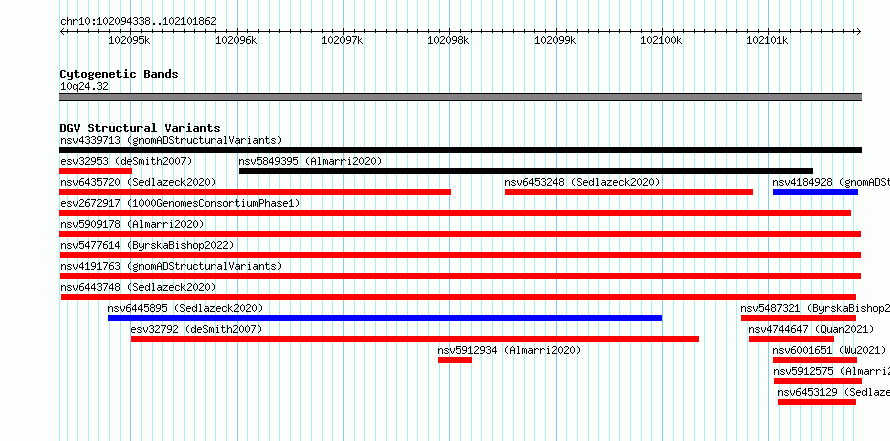Screen dimensions: 890x441
Task: Click the gray 10q24.32 cytogenetic band bar
Action: (x=460, y=97)
